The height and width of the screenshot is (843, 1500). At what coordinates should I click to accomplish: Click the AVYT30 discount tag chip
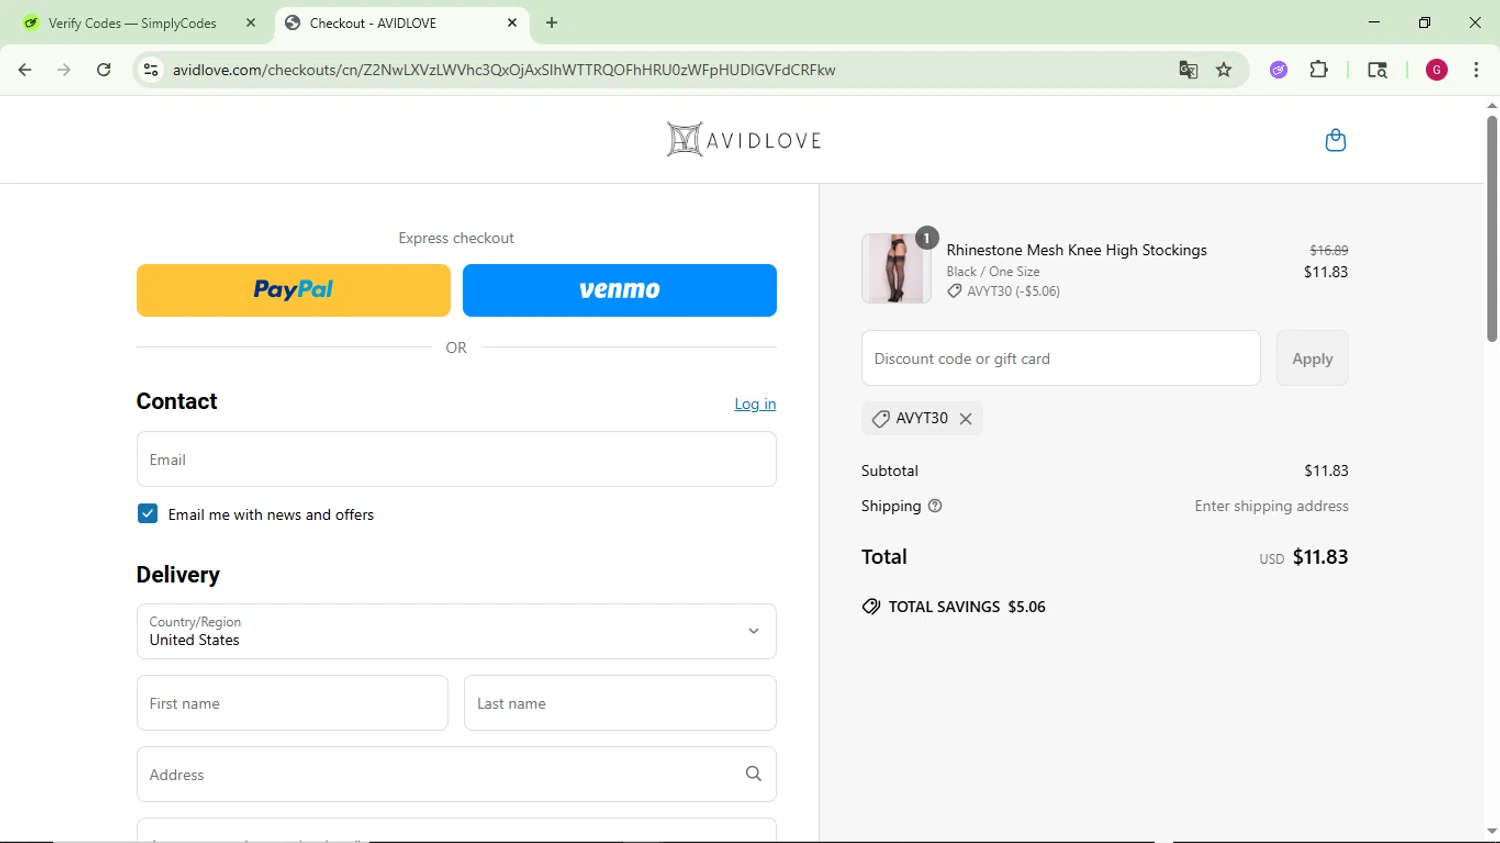click(921, 418)
